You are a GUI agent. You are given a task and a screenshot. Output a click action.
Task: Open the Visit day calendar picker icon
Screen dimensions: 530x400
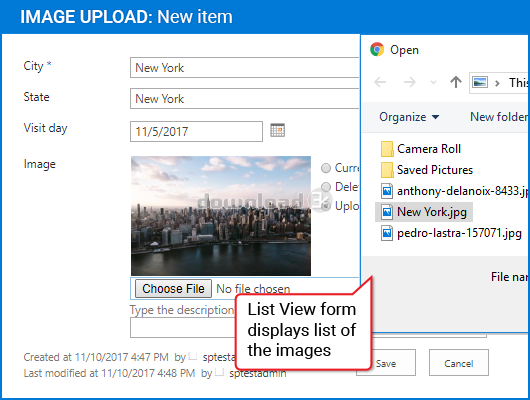point(278,130)
